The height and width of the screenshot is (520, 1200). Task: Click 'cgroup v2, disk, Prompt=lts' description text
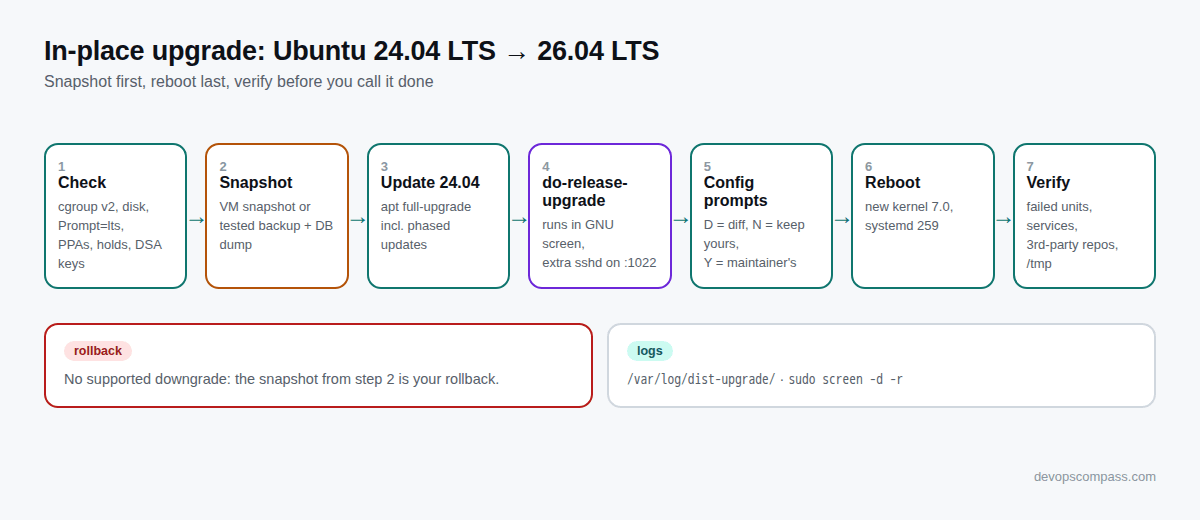(110, 235)
